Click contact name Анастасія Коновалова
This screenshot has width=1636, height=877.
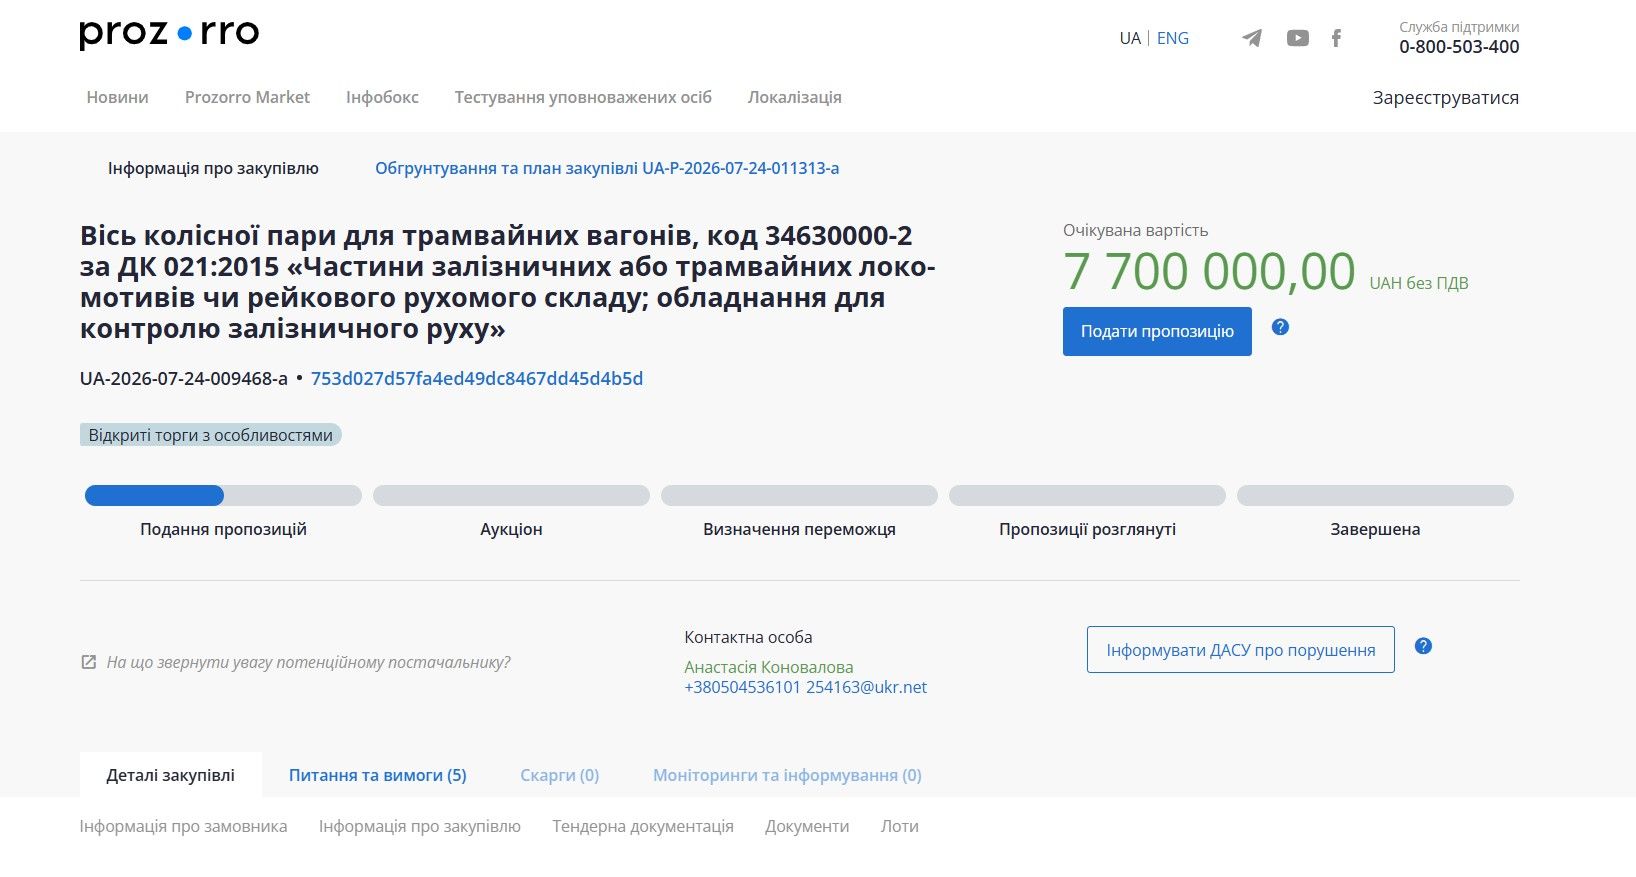(769, 667)
